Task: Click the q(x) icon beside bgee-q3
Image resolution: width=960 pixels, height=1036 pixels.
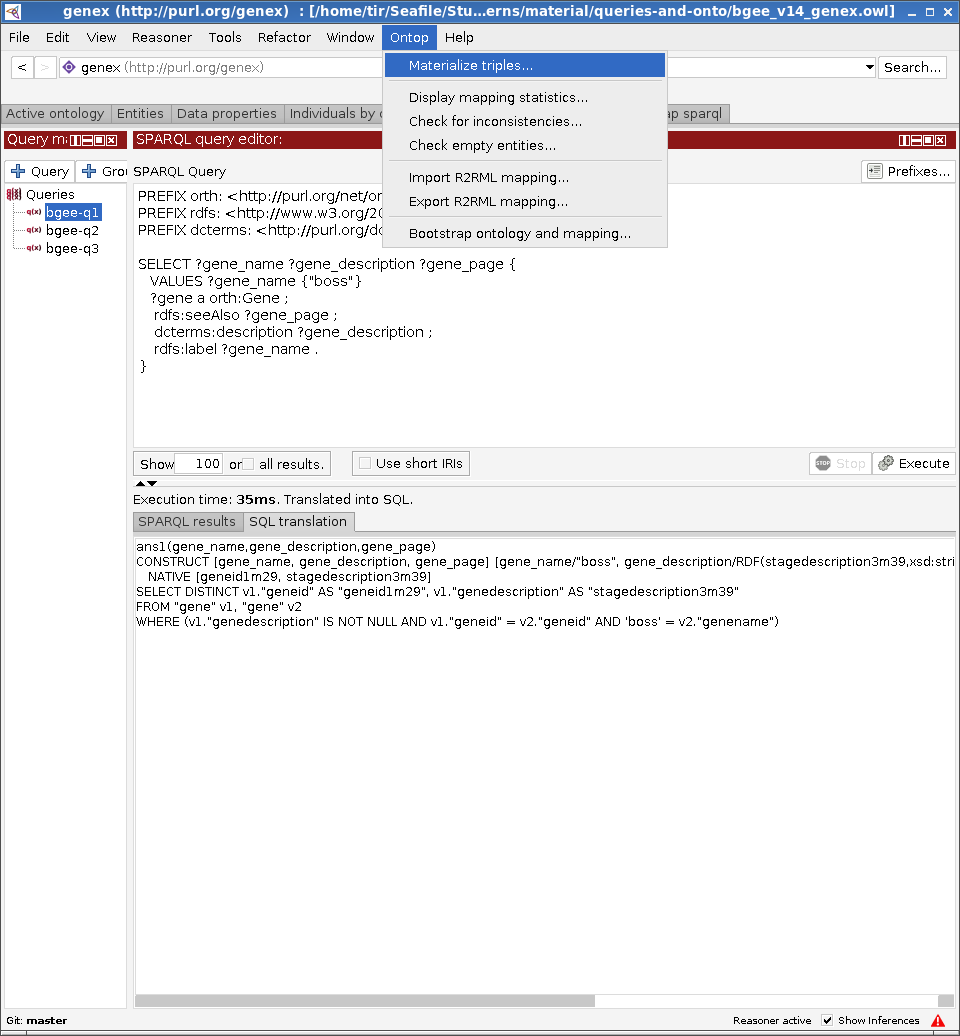Action: point(34,248)
